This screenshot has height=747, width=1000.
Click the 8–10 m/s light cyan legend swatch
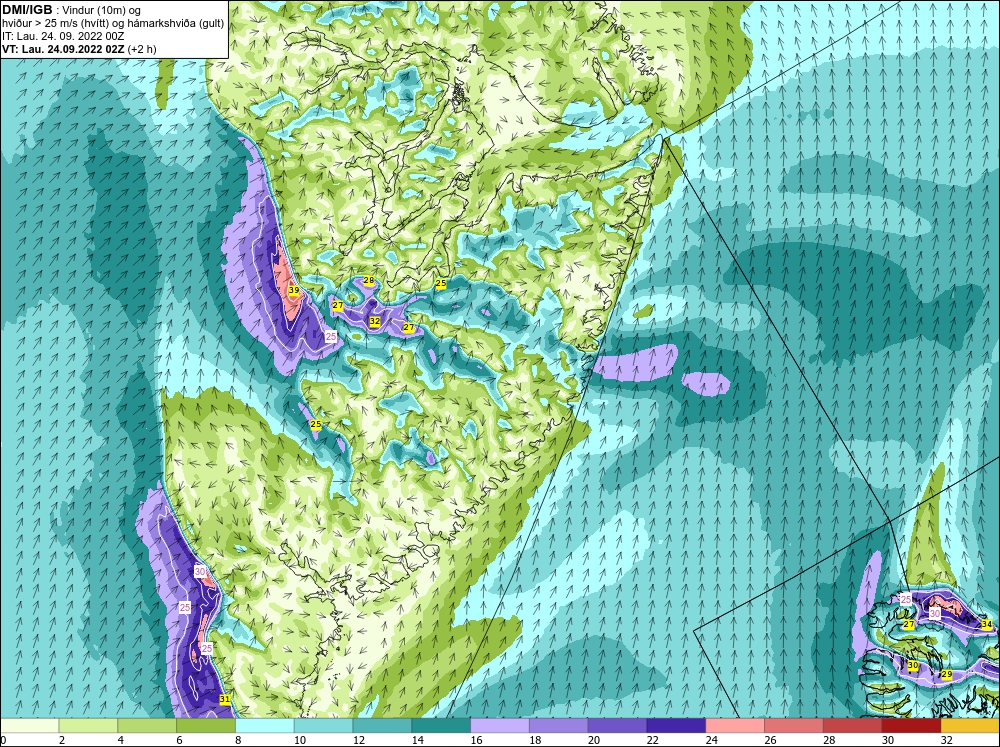pos(265,725)
